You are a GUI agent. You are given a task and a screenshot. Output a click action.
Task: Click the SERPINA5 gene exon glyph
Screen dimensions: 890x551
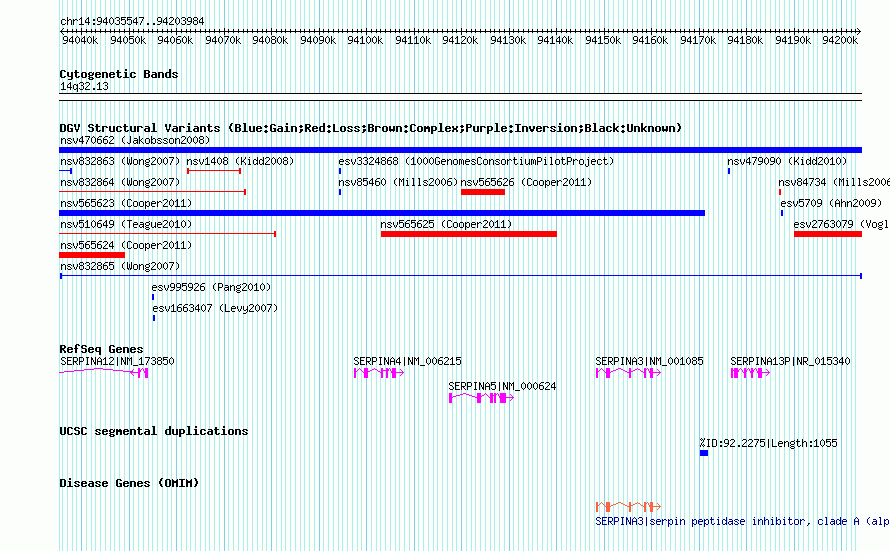click(481, 398)
